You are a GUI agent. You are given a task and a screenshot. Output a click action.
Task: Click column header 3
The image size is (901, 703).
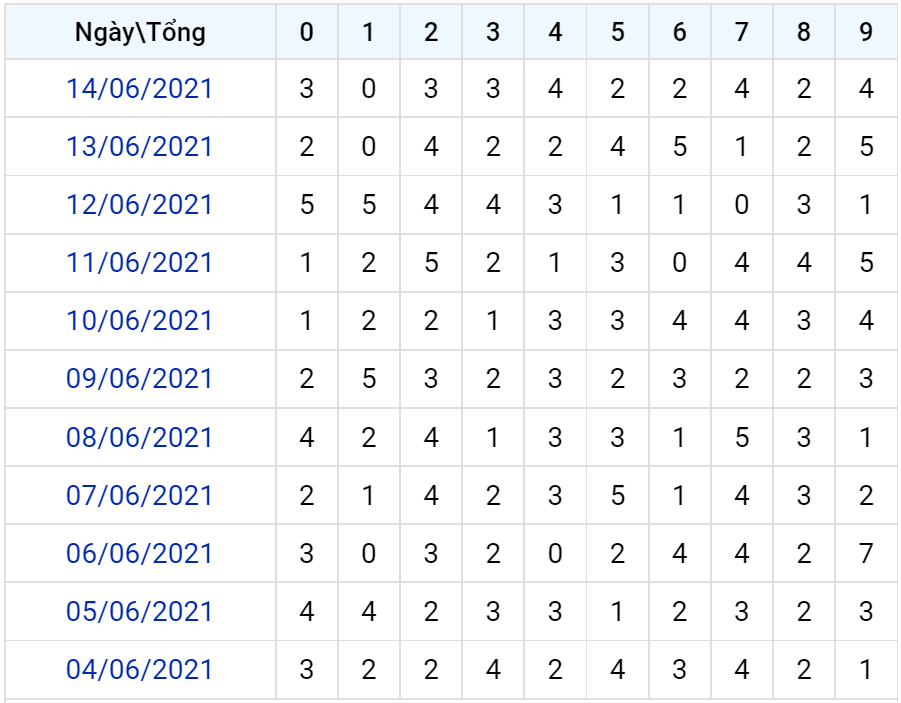tap(493, 32)
